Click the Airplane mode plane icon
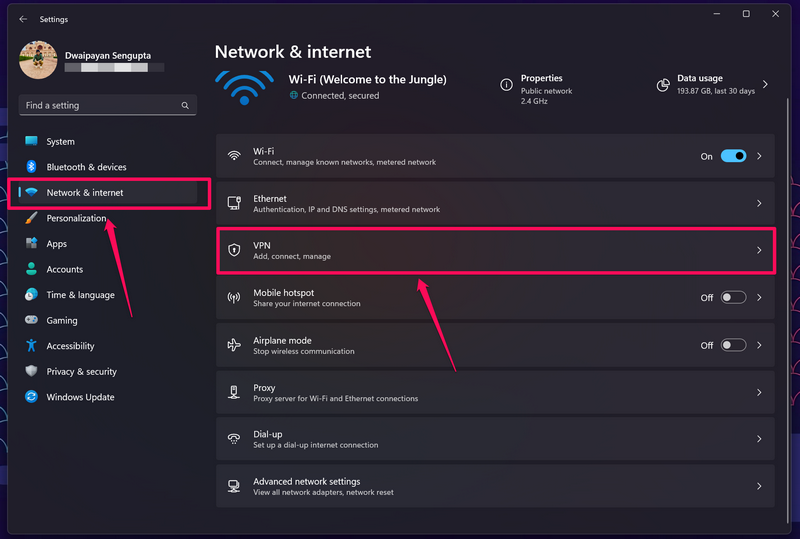Screen dimensions: 800x539 pyautogui.click(x=234, y=345)
